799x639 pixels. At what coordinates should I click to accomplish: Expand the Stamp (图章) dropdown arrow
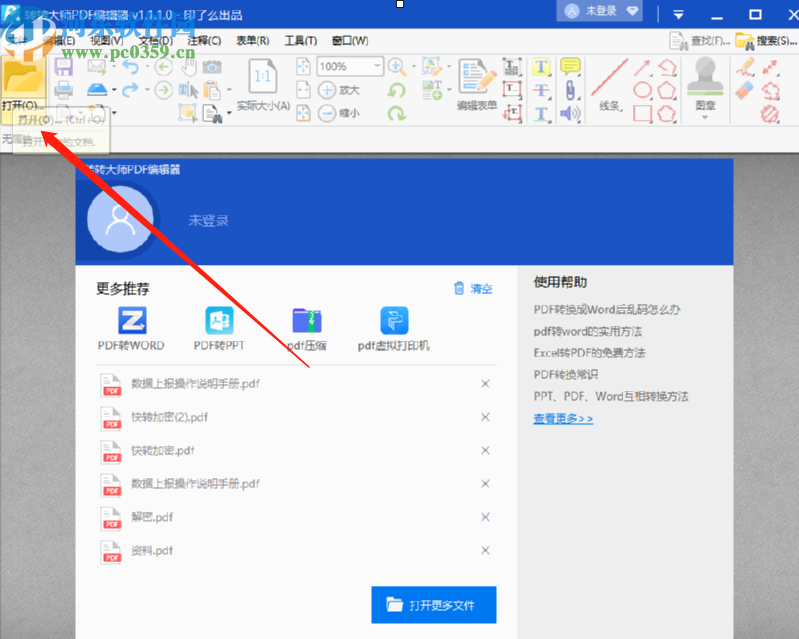click(705, 118)
